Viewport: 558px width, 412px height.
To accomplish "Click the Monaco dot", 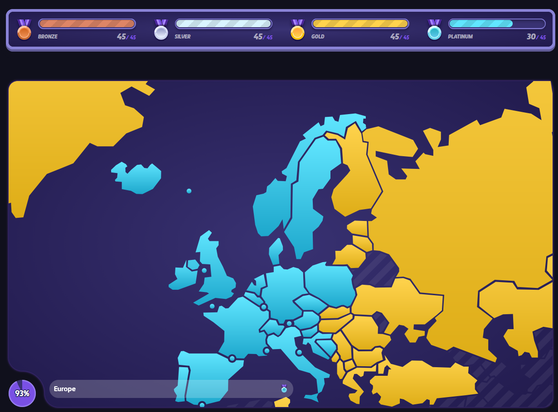I will point(267,351).
